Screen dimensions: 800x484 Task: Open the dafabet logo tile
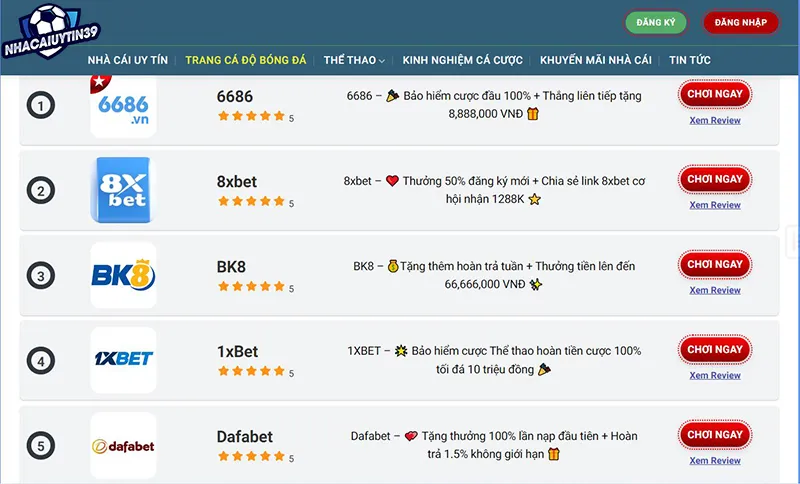click(123, 445)
